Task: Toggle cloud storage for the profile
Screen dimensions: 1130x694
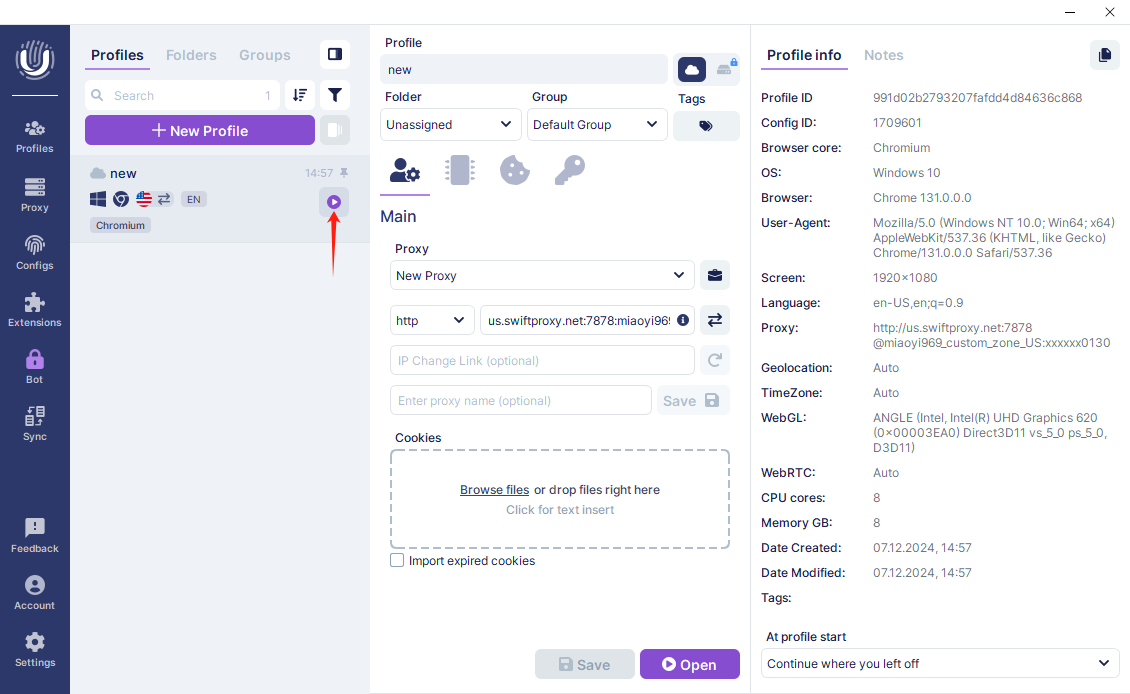Action: [691, 69]
